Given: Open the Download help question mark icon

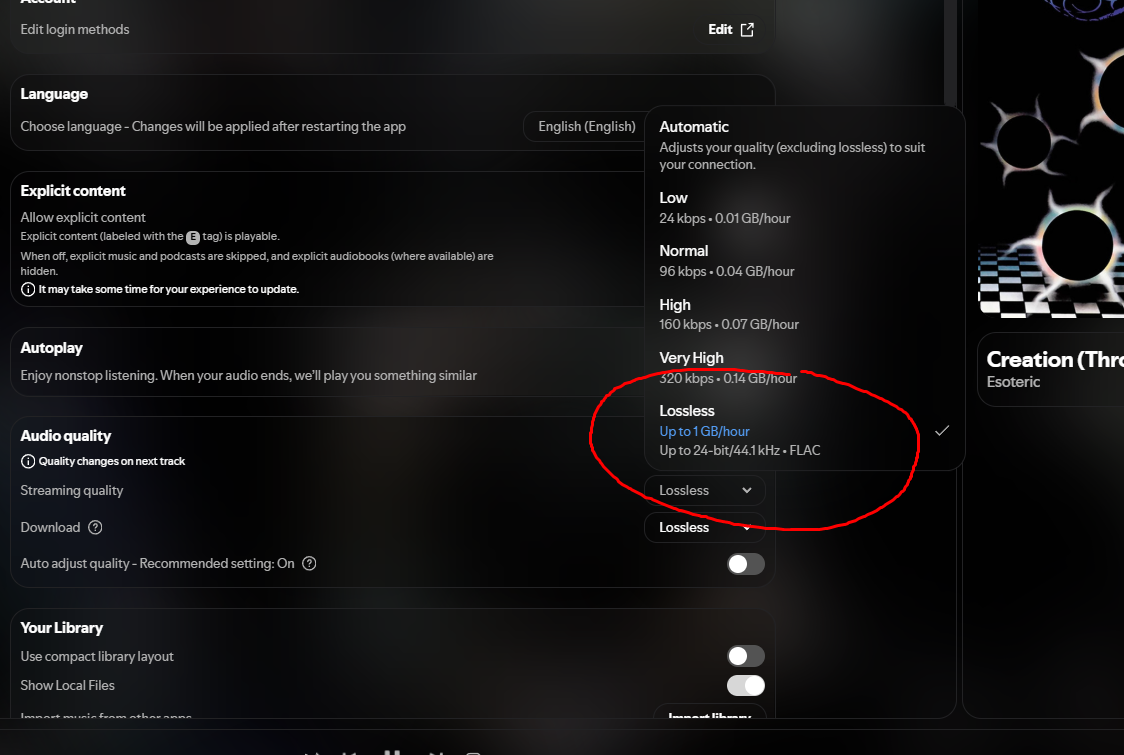Looking at the screenshot, I should (95, 528).
